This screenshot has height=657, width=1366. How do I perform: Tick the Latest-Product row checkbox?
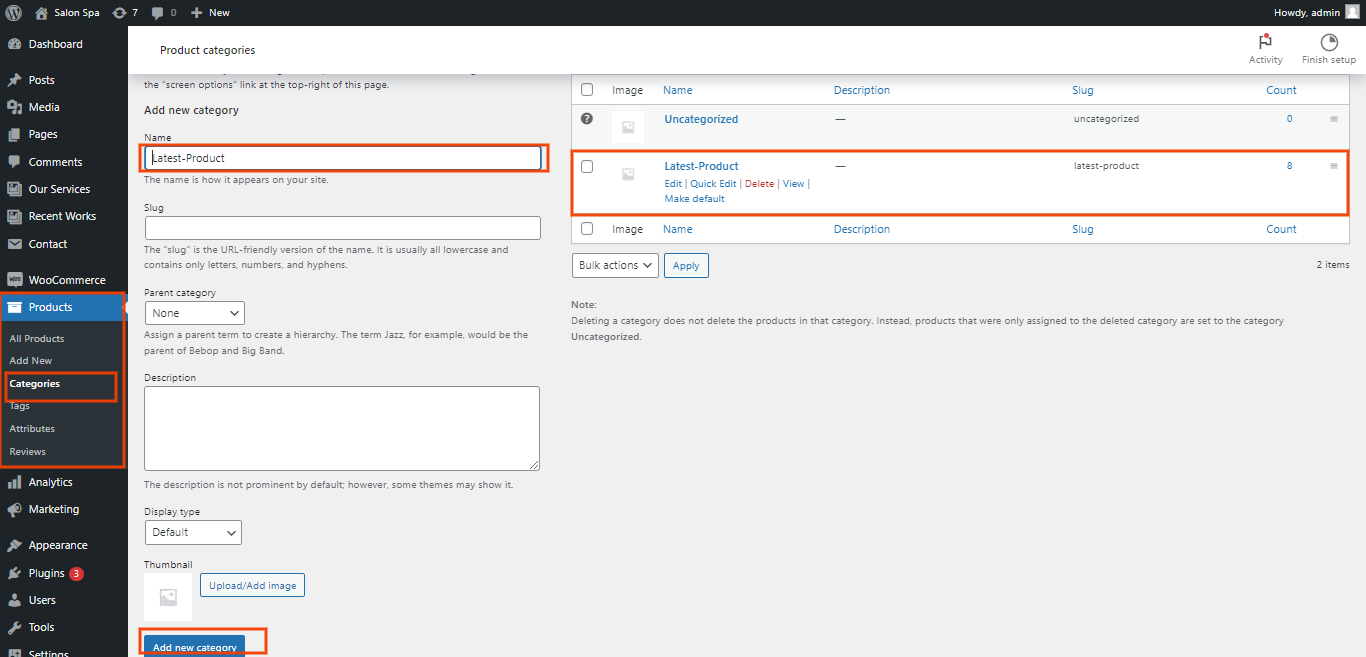click(x=587, y=166)
